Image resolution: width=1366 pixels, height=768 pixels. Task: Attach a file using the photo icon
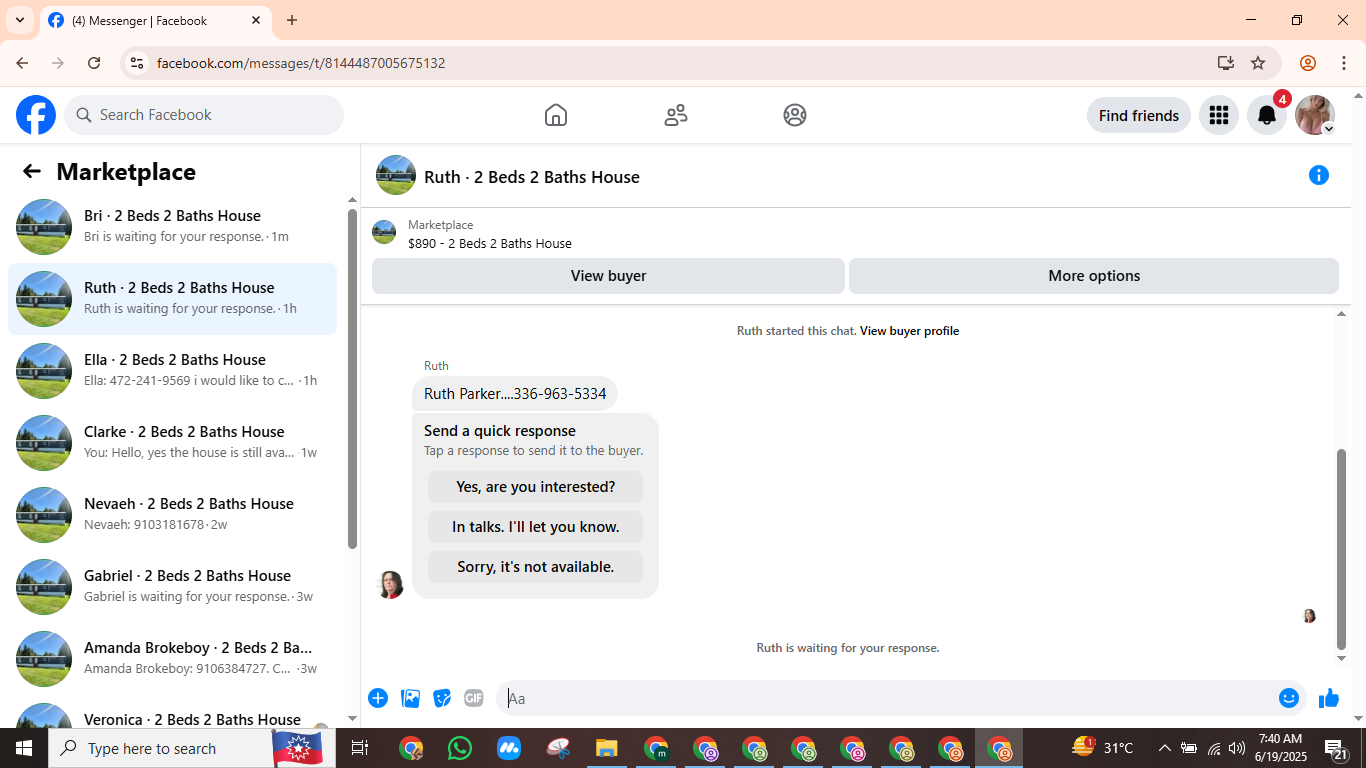(x=410, y=698)
